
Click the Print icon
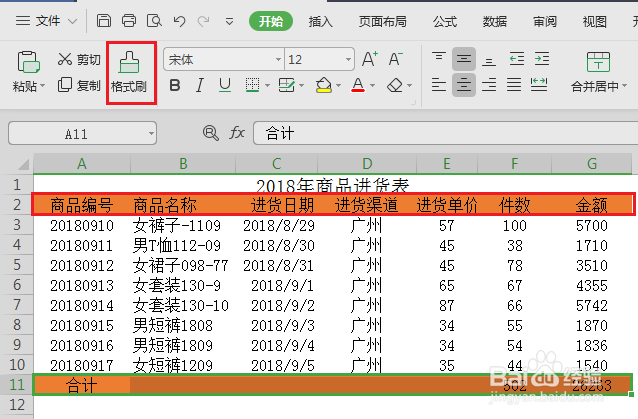pyautogui.click(x=129, y=21)
